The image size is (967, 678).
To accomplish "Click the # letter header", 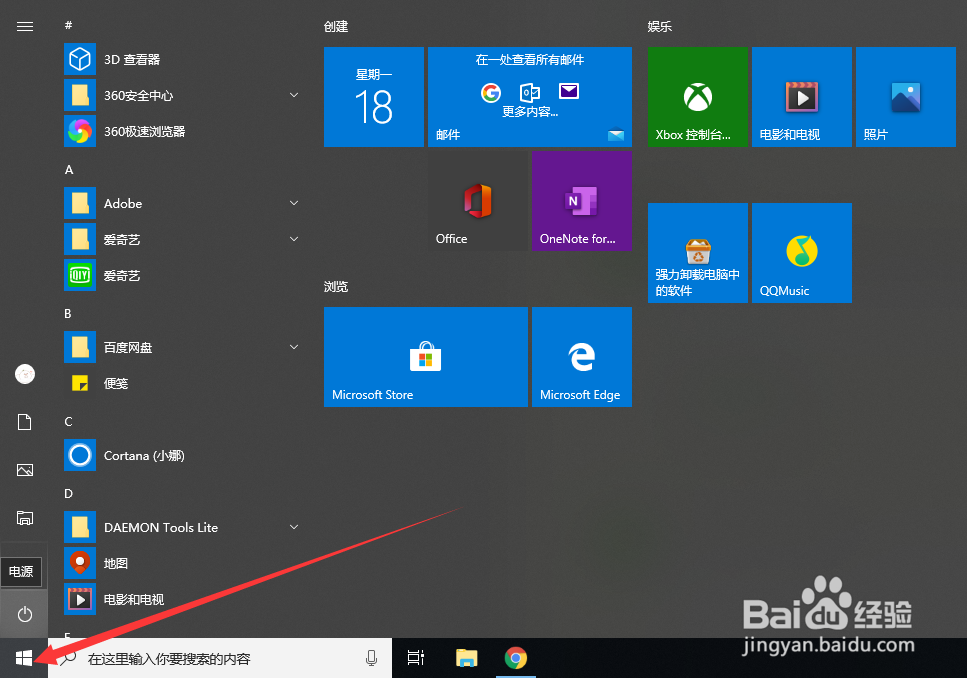I will tap(68, 25).
